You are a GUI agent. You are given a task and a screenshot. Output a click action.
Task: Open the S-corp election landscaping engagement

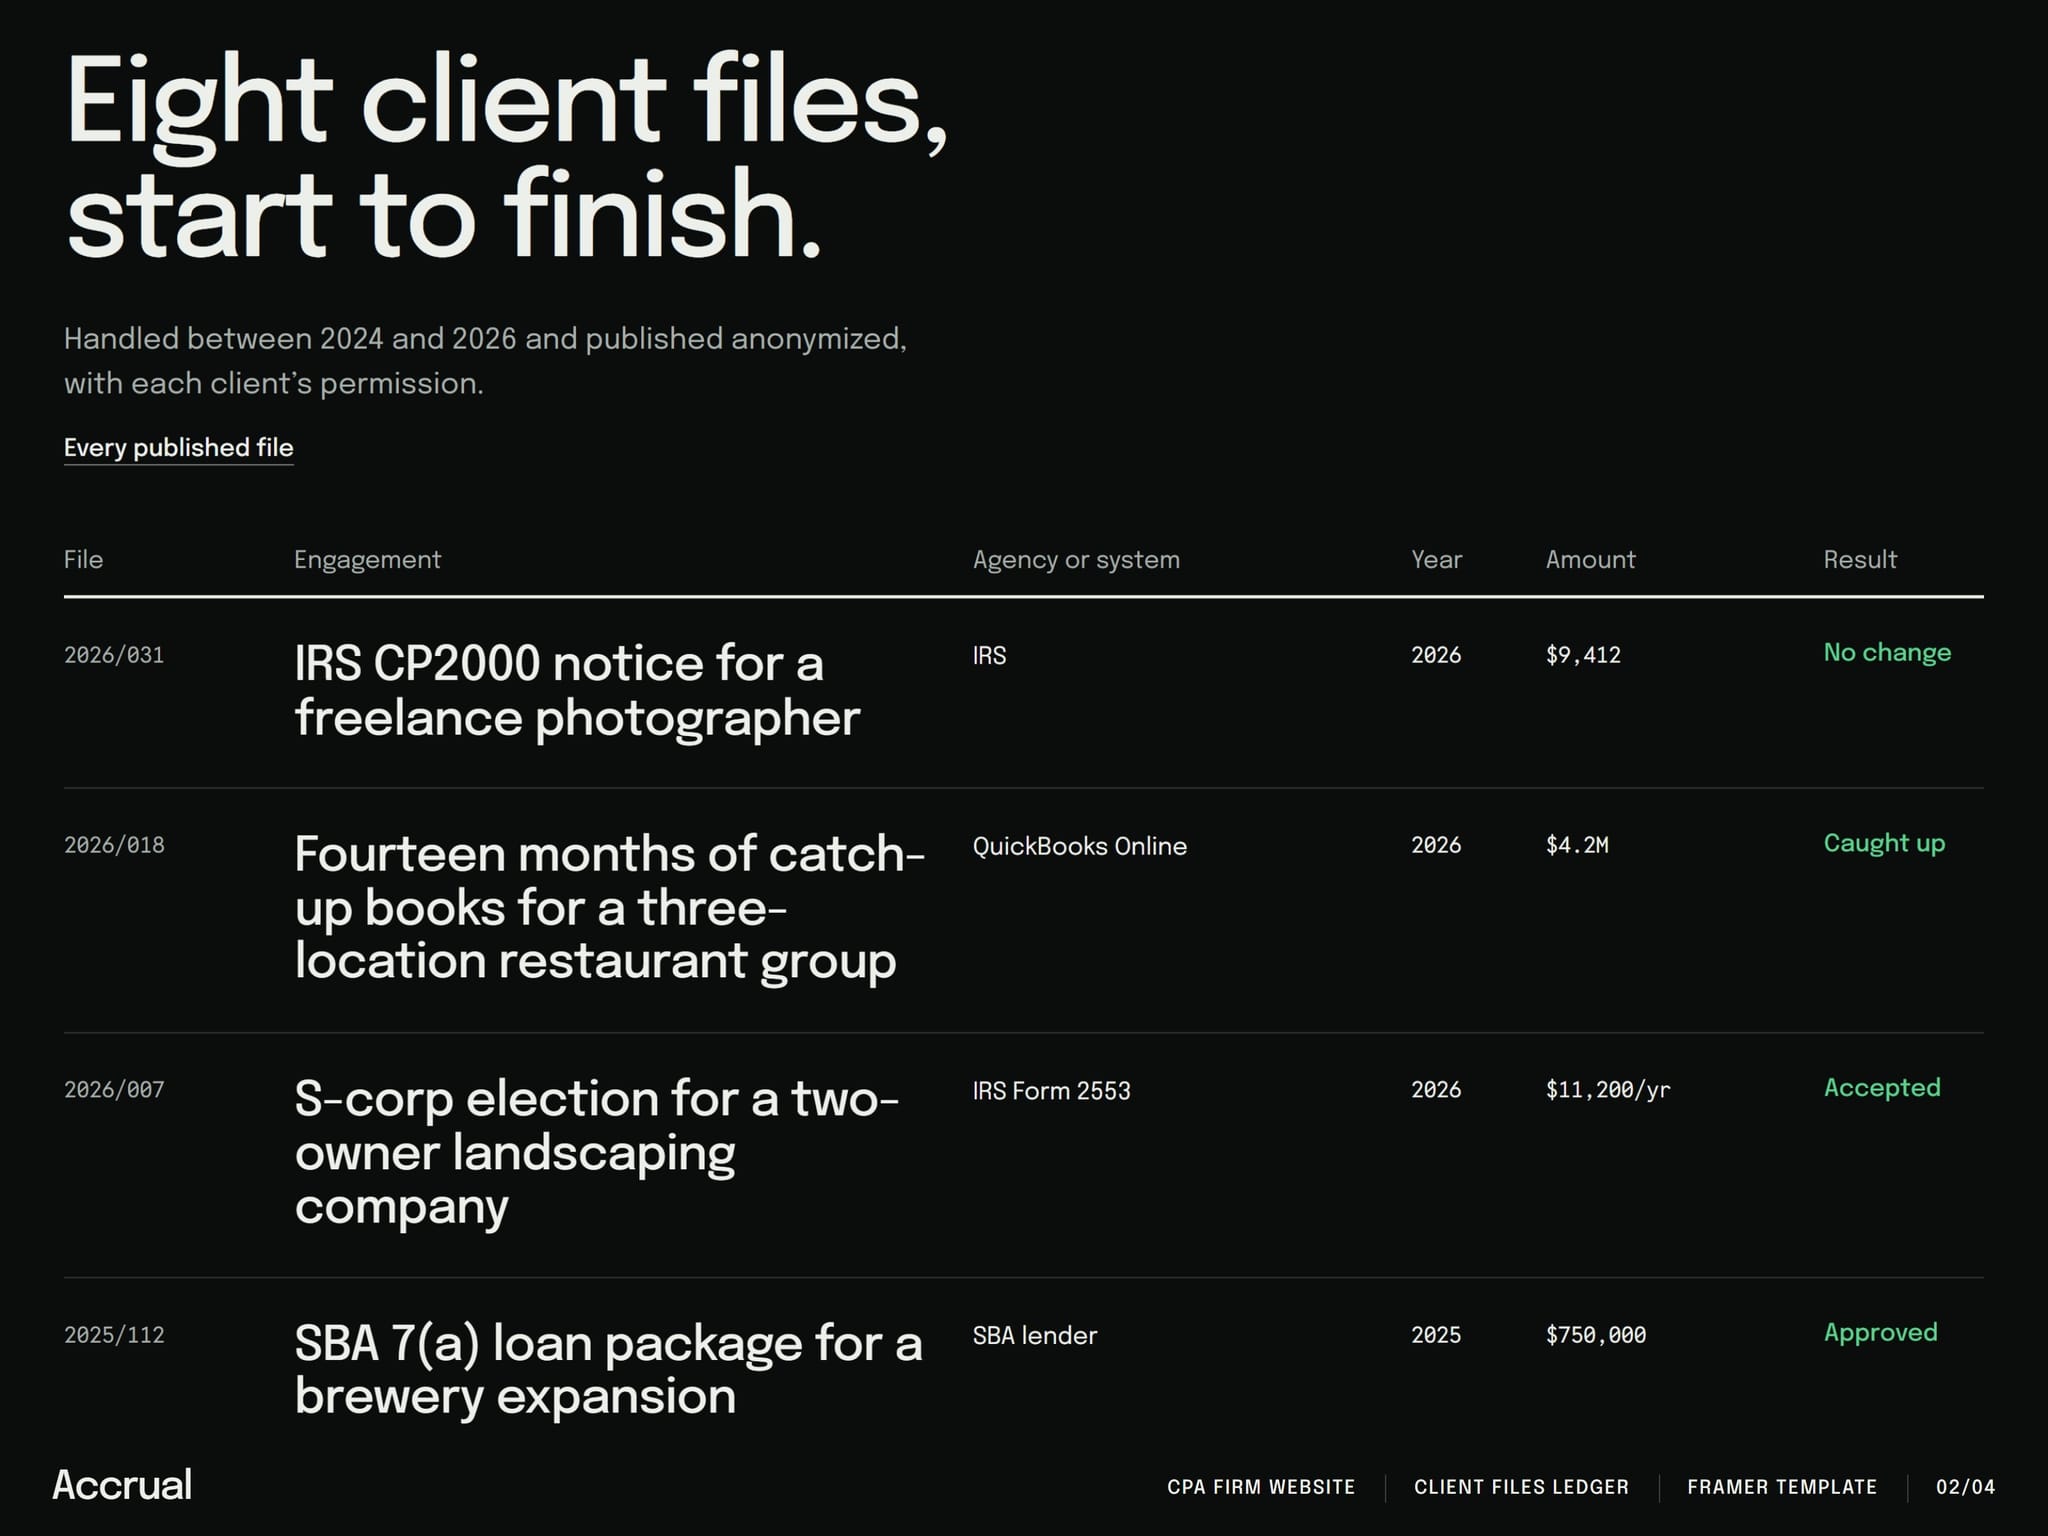click(x=597, y=1152)
